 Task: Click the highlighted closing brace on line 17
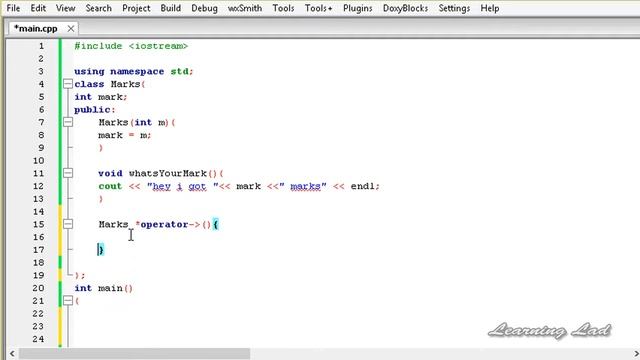coord(101,250)
